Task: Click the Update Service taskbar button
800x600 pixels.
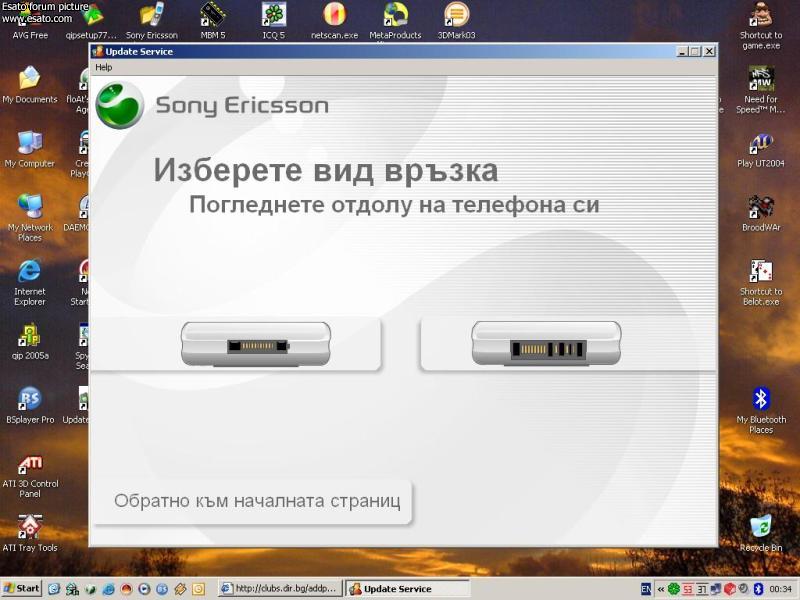Action: pos(407,589)
